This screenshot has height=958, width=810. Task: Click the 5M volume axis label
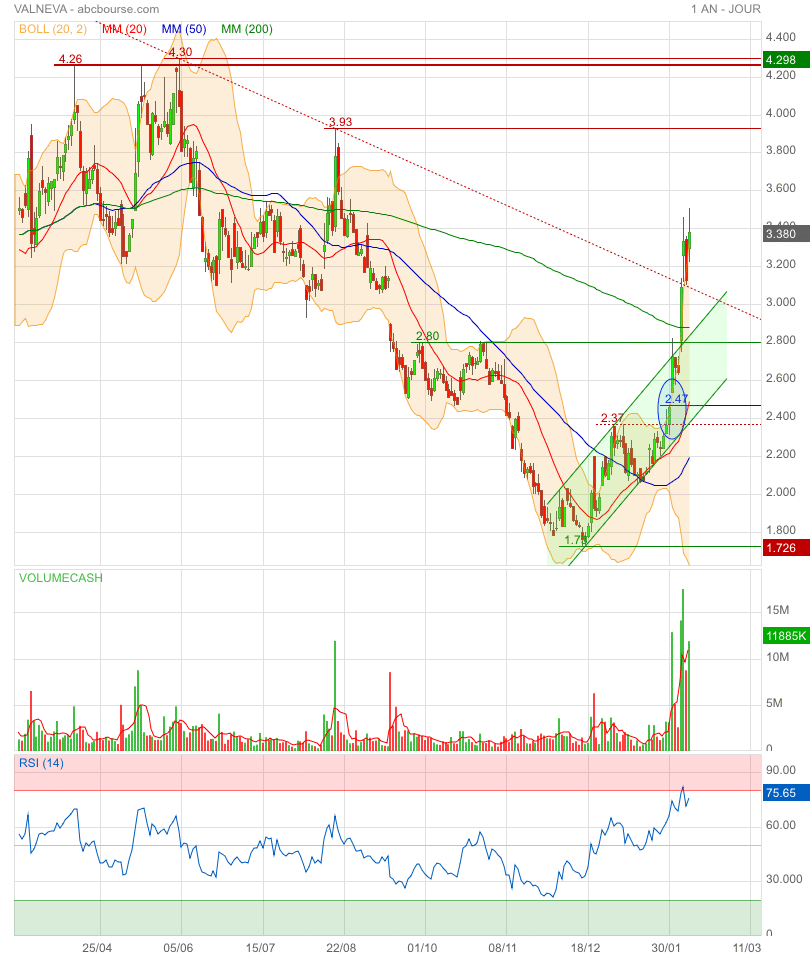click(x=775, y=703)
